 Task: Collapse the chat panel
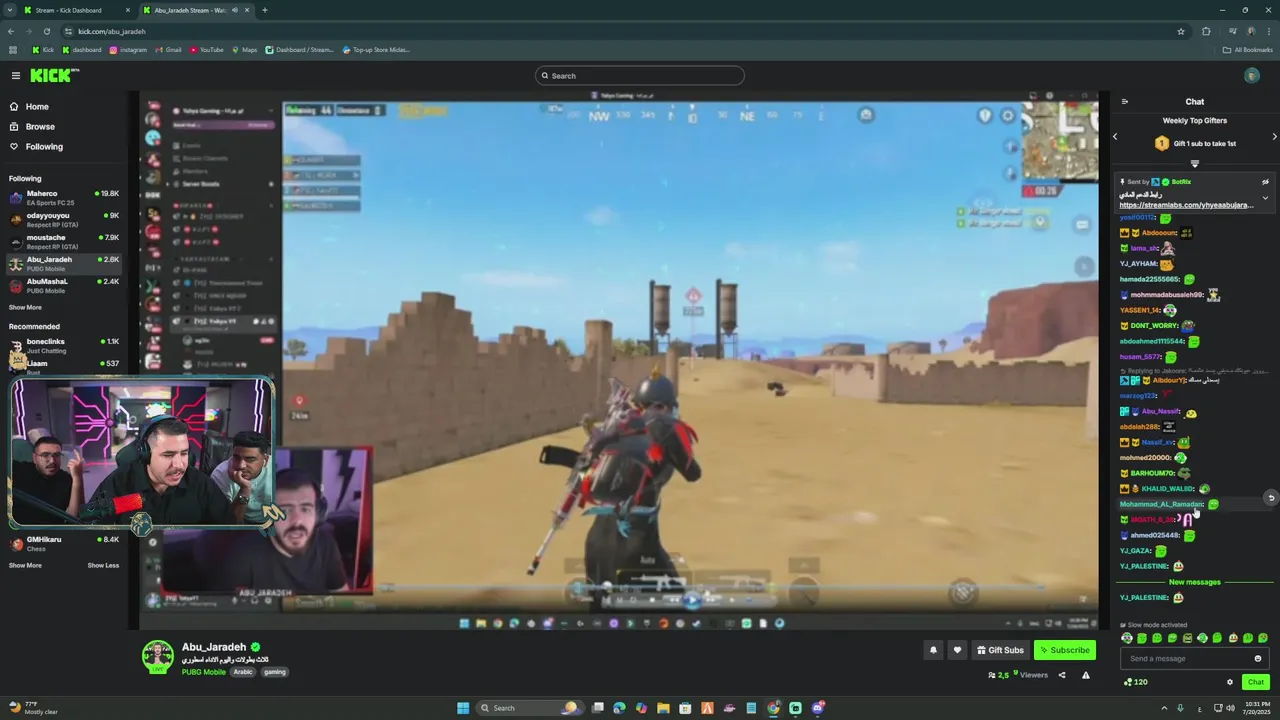click(1125, 102)
